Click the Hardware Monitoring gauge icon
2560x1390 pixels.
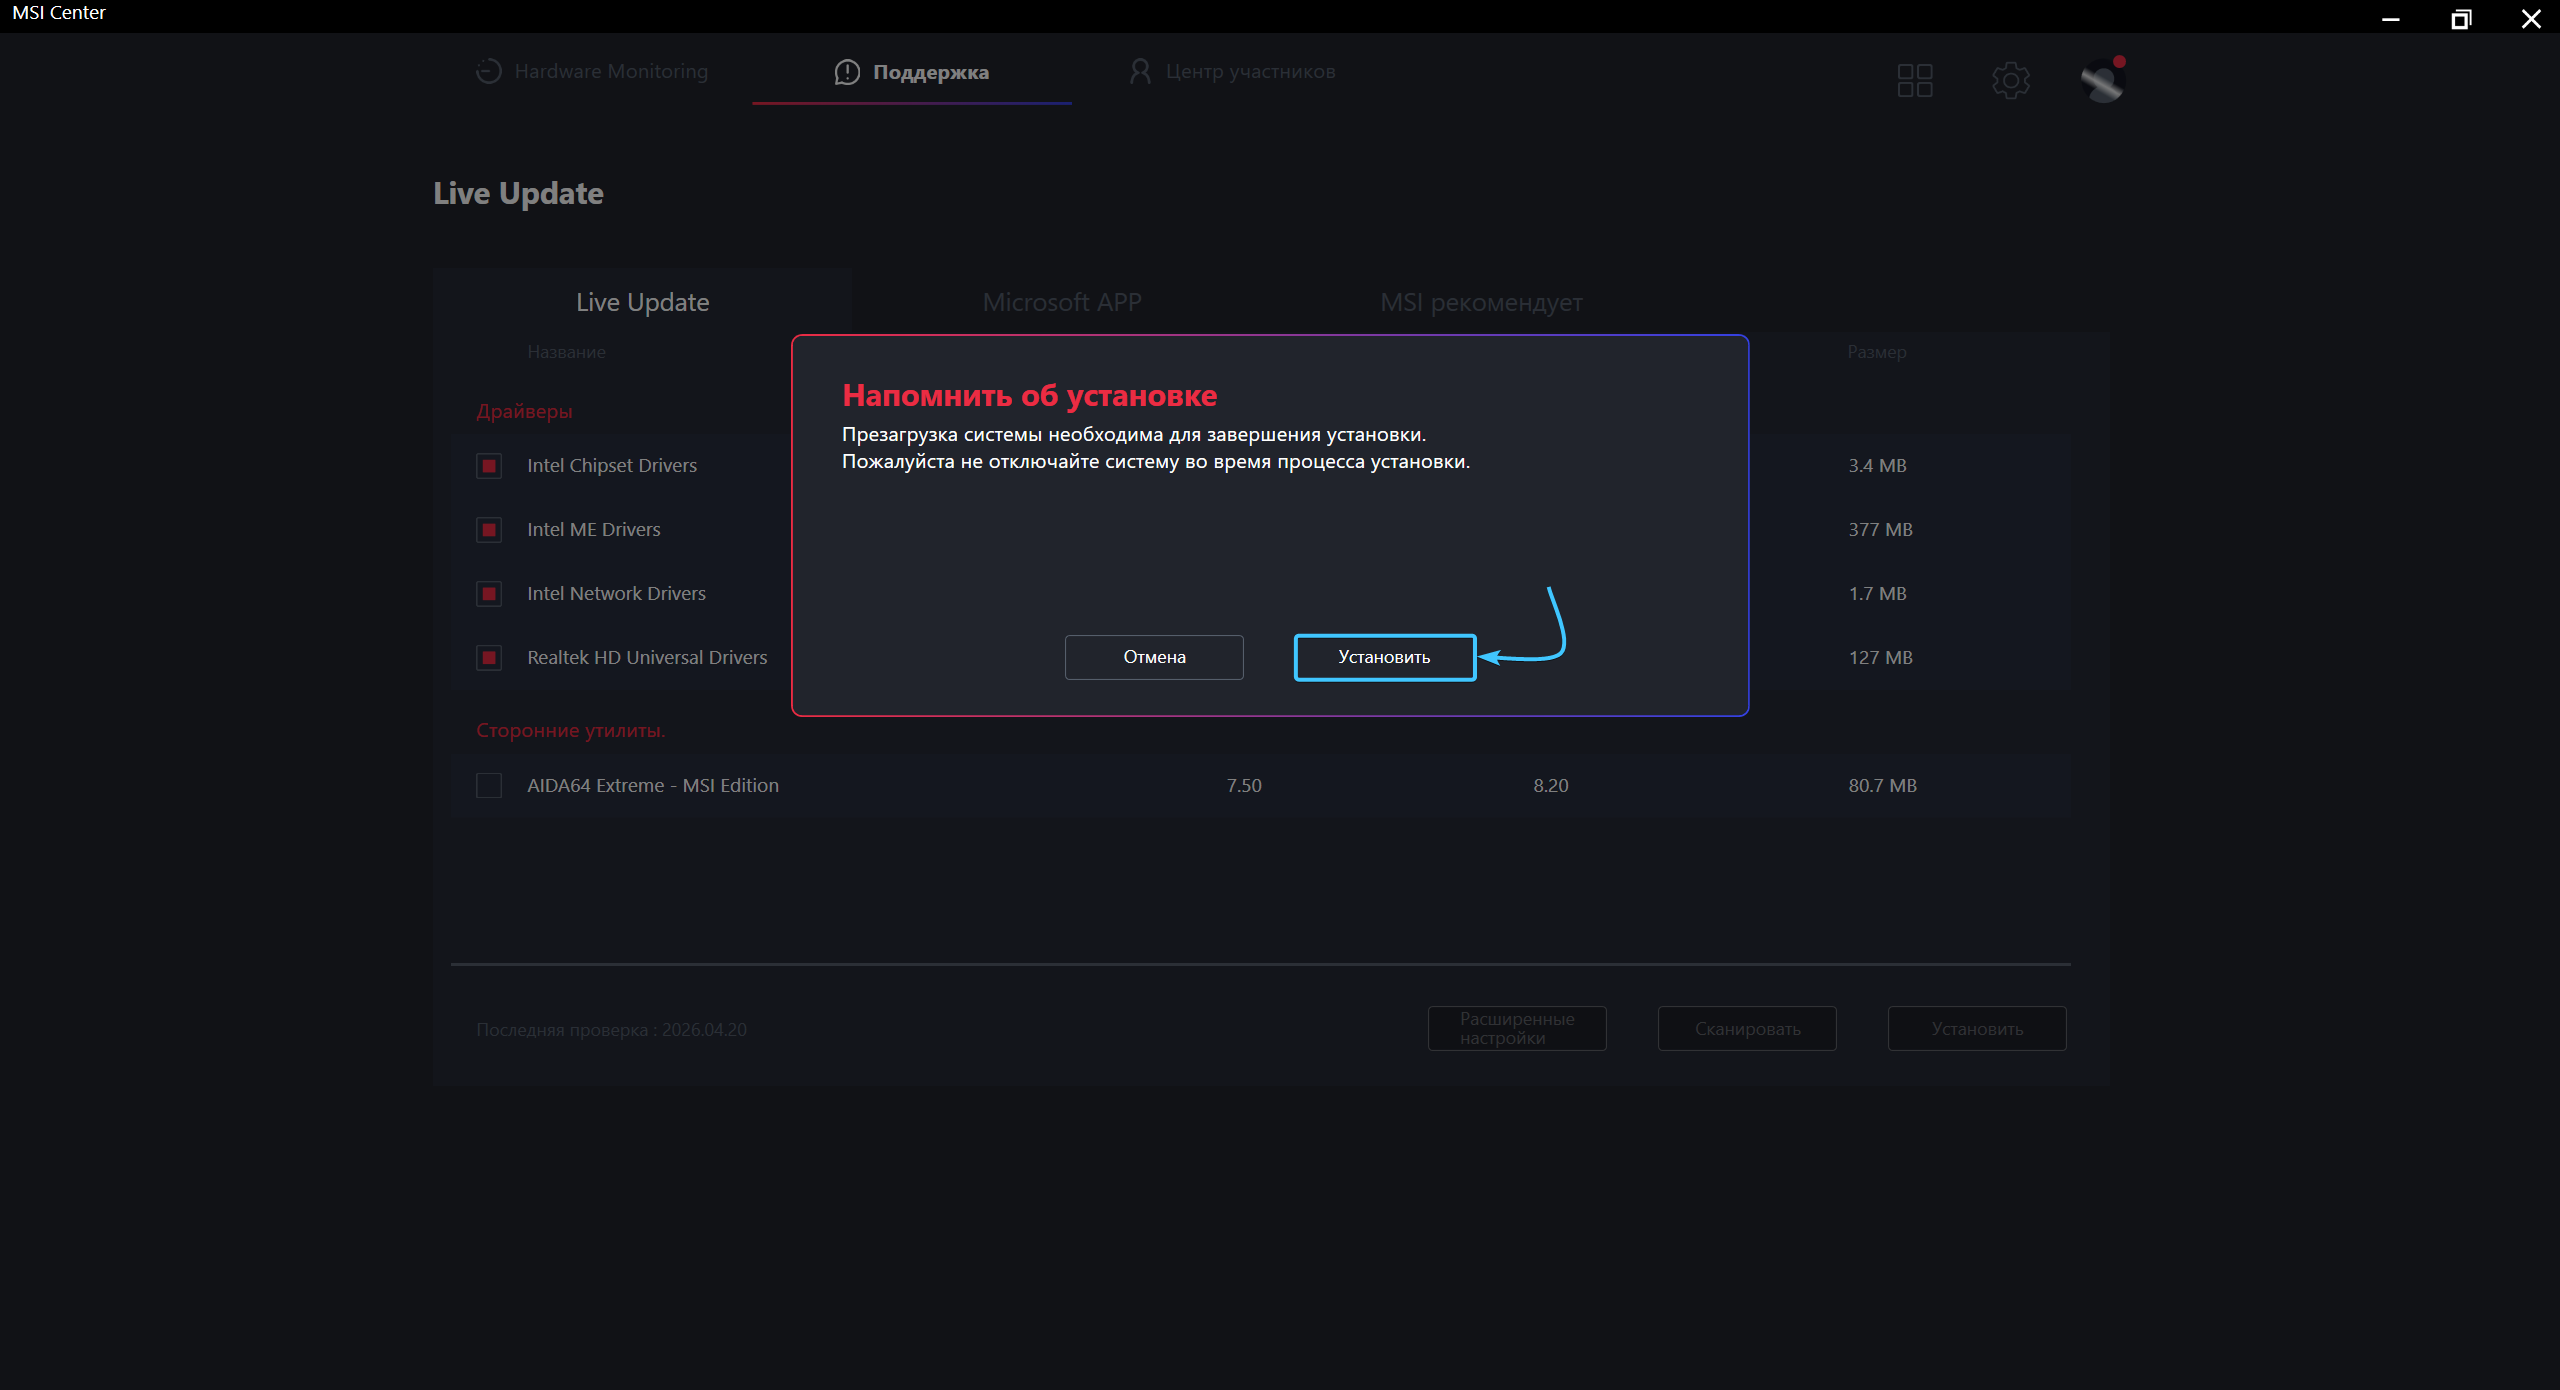[488, 71]
